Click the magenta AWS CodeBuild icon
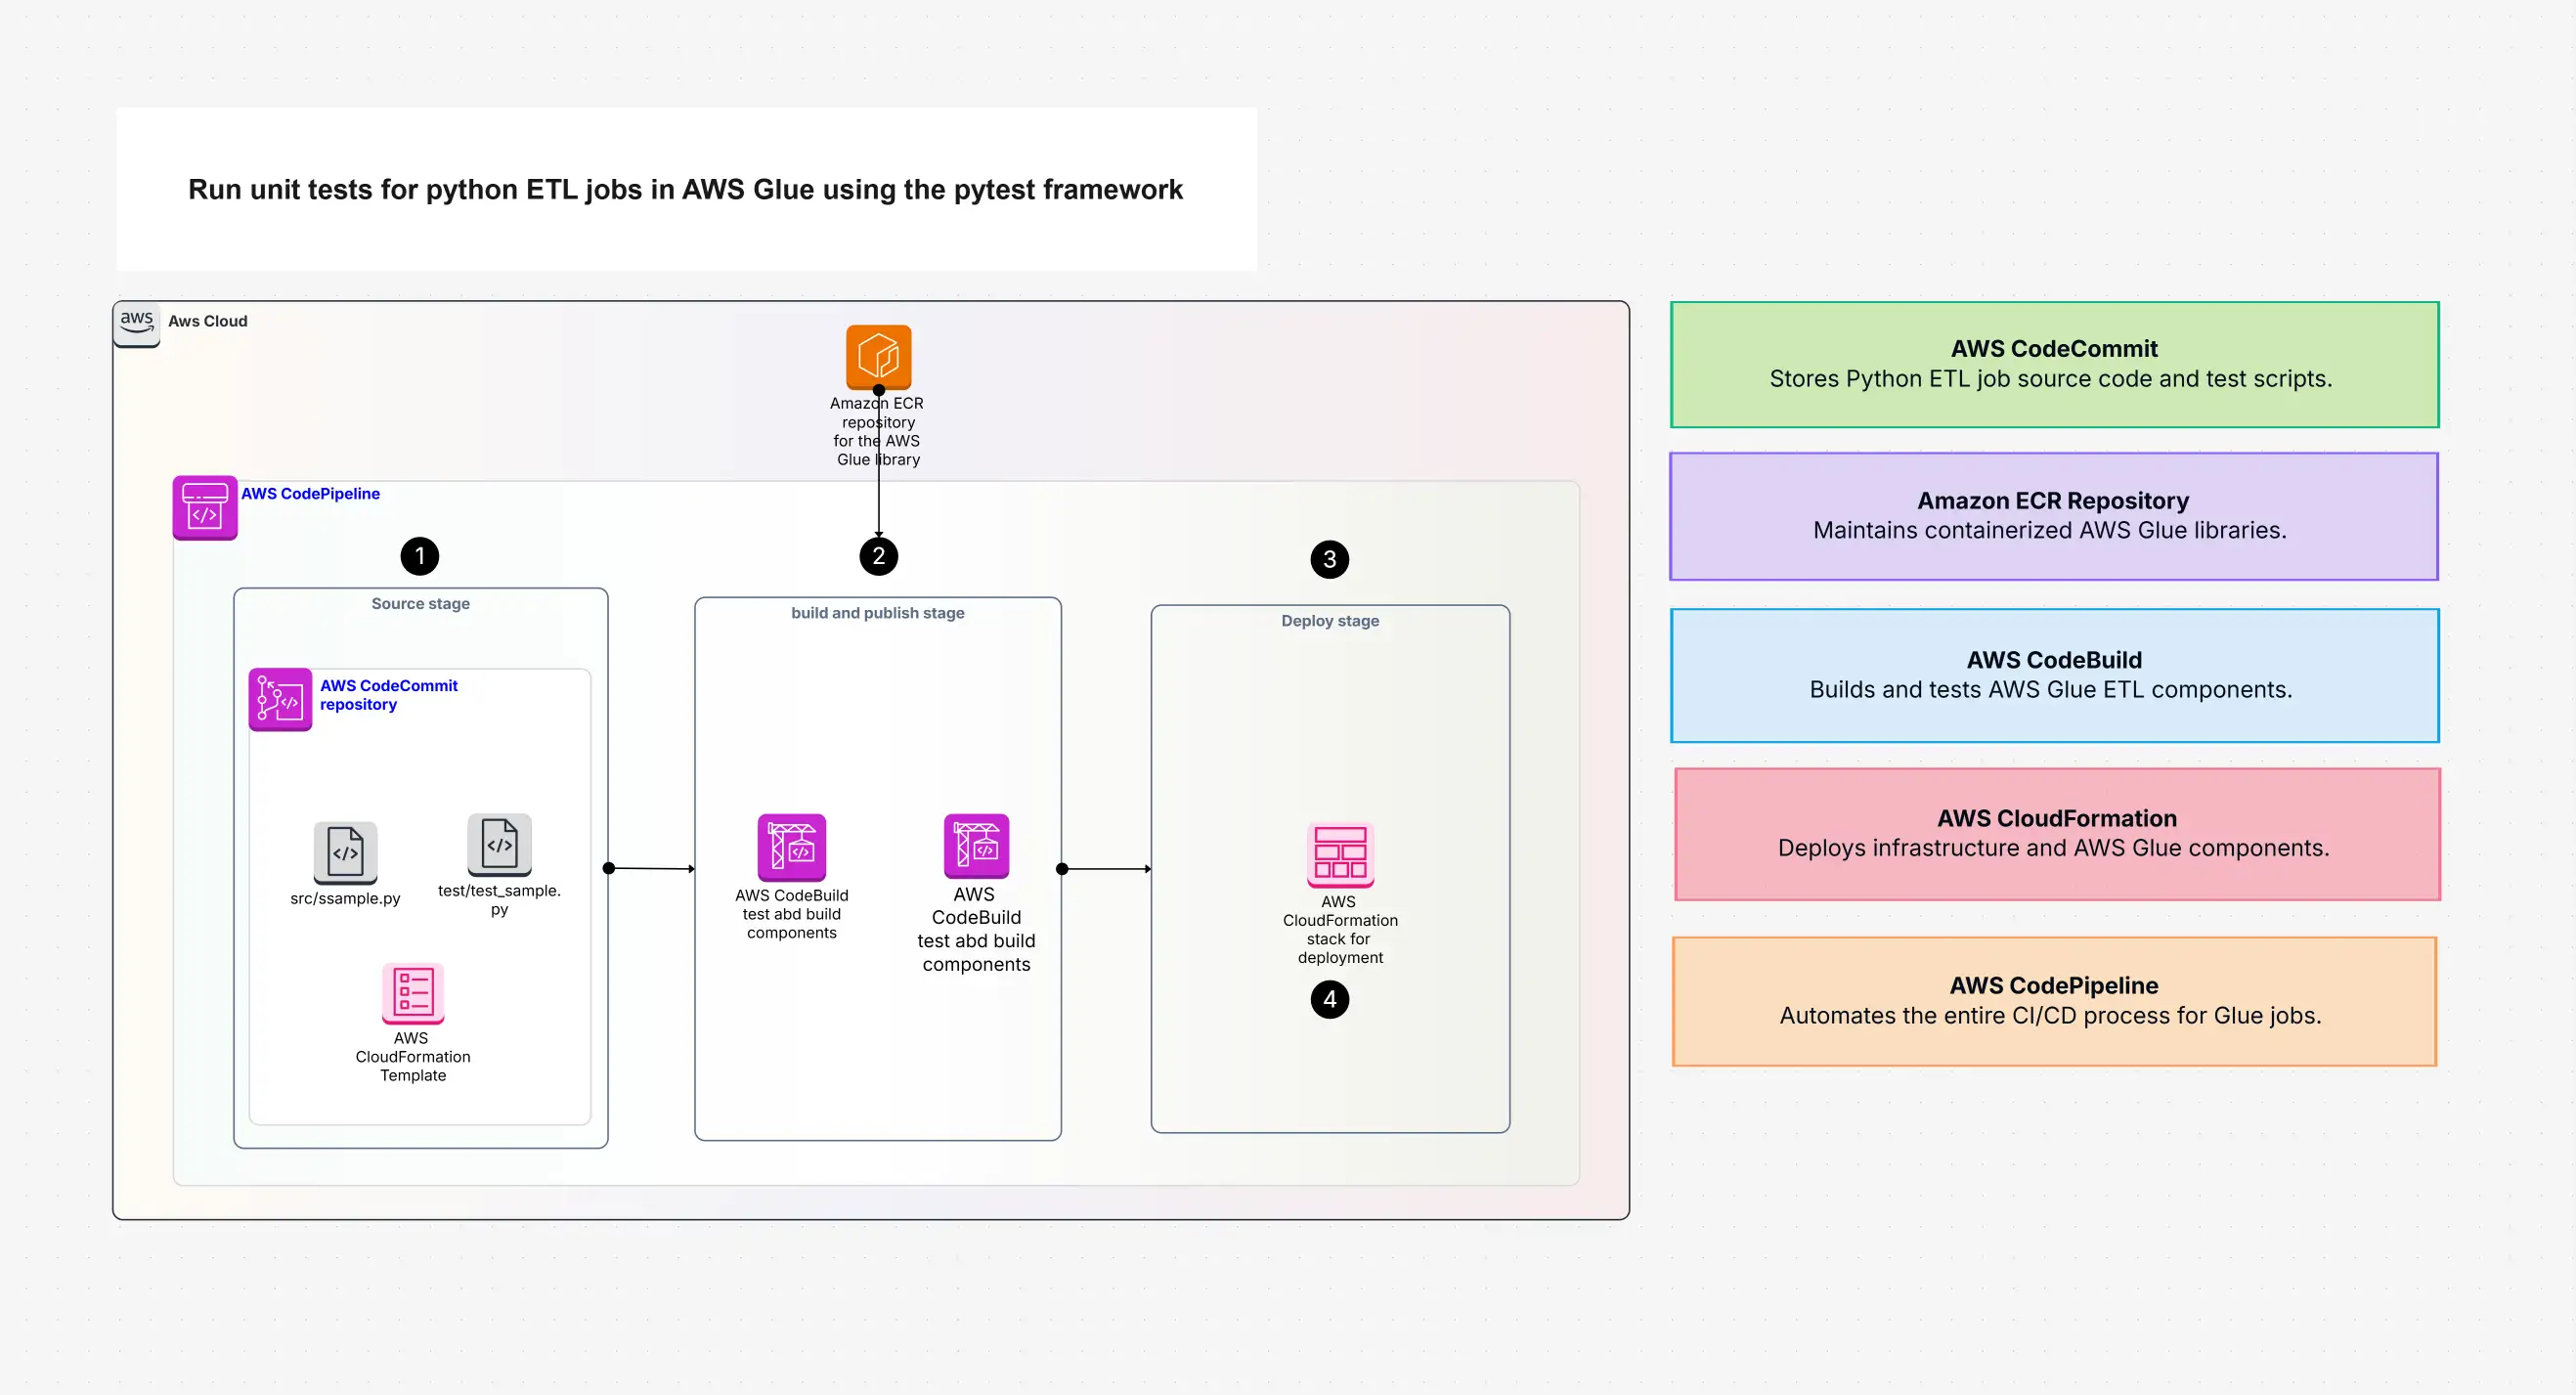 976,845
